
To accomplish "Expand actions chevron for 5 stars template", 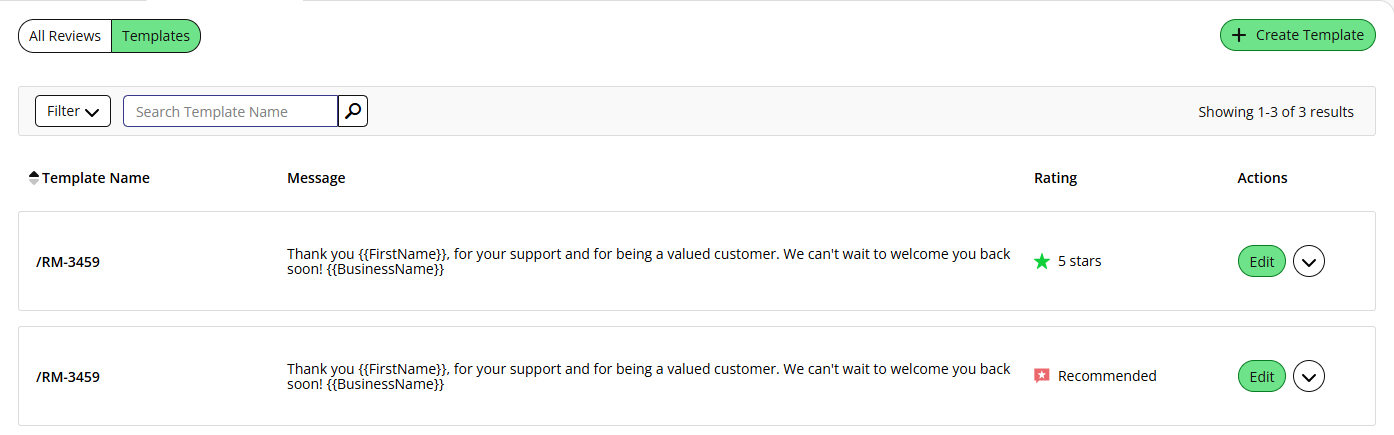I will [1309, 262].
